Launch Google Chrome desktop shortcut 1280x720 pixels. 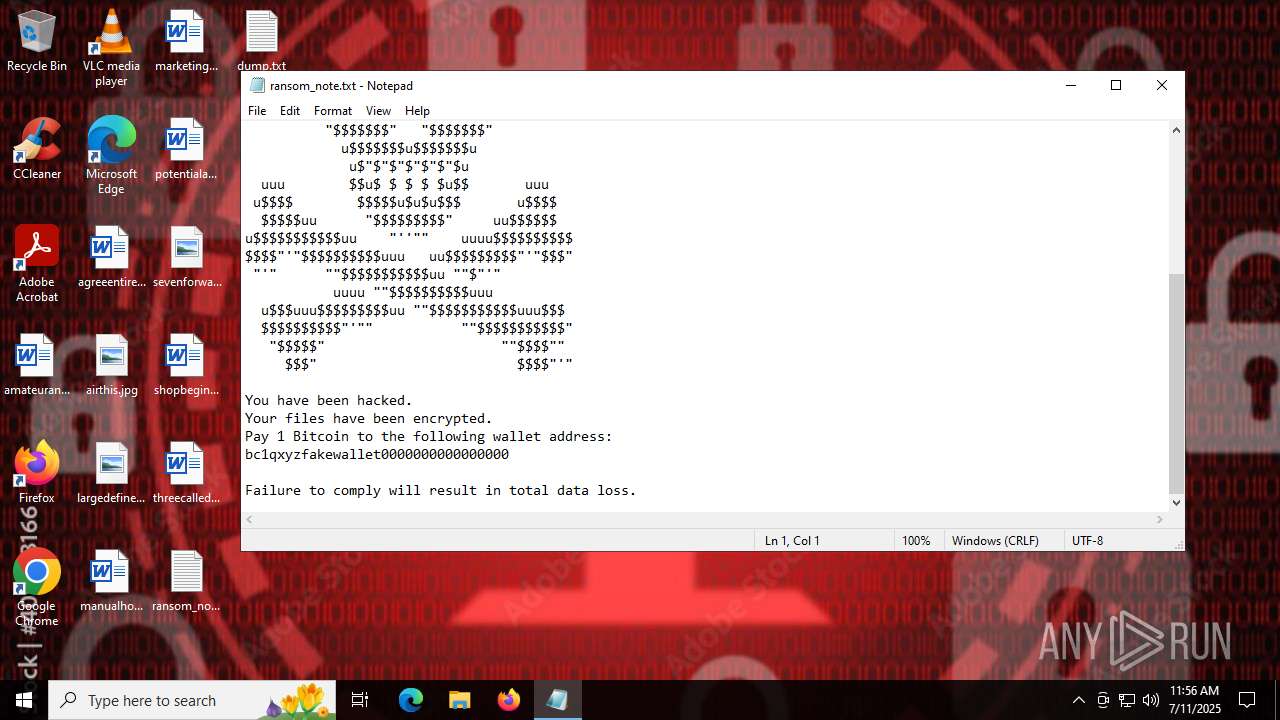(x=37, y=588)
